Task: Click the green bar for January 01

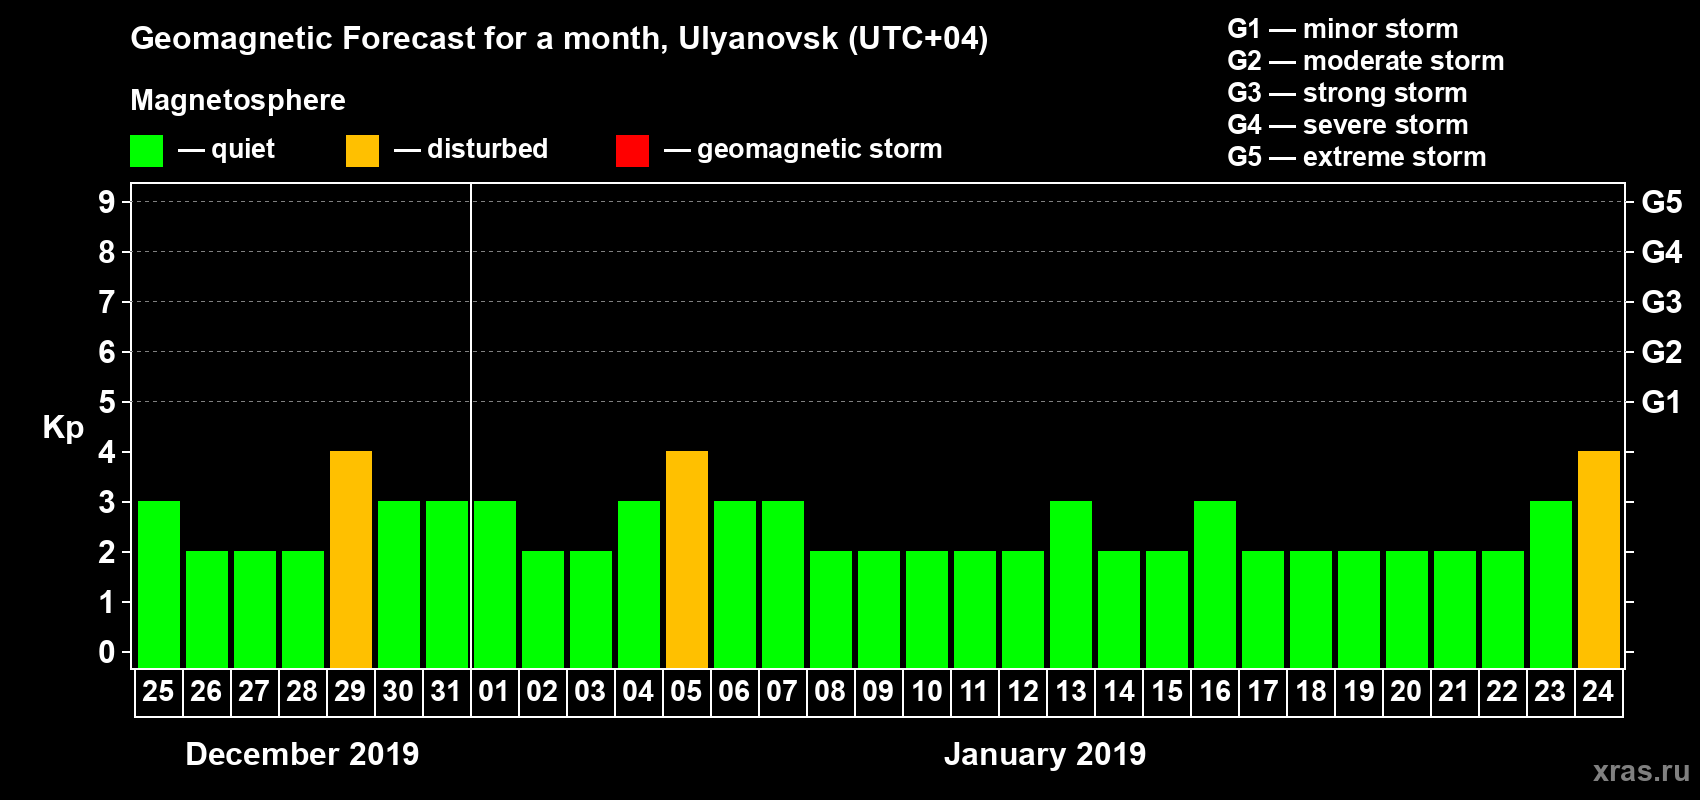Action: [495, 584]
